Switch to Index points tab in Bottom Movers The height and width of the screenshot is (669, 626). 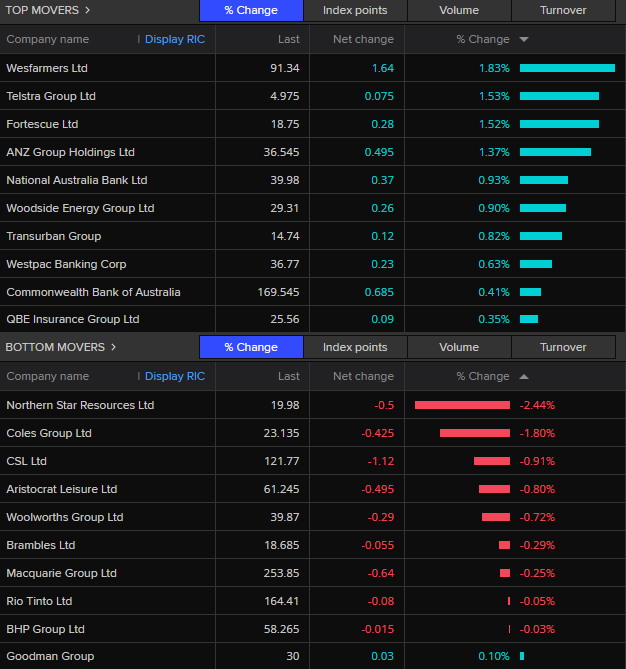tap(355, 347)
